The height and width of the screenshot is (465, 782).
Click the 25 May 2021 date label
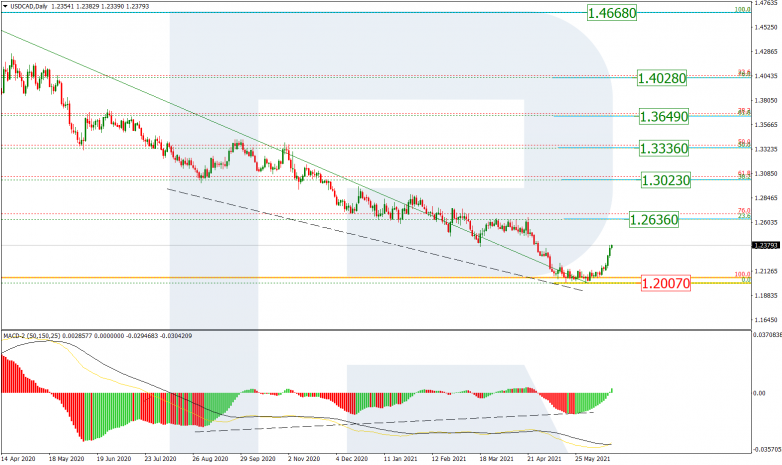click(592, 459)
